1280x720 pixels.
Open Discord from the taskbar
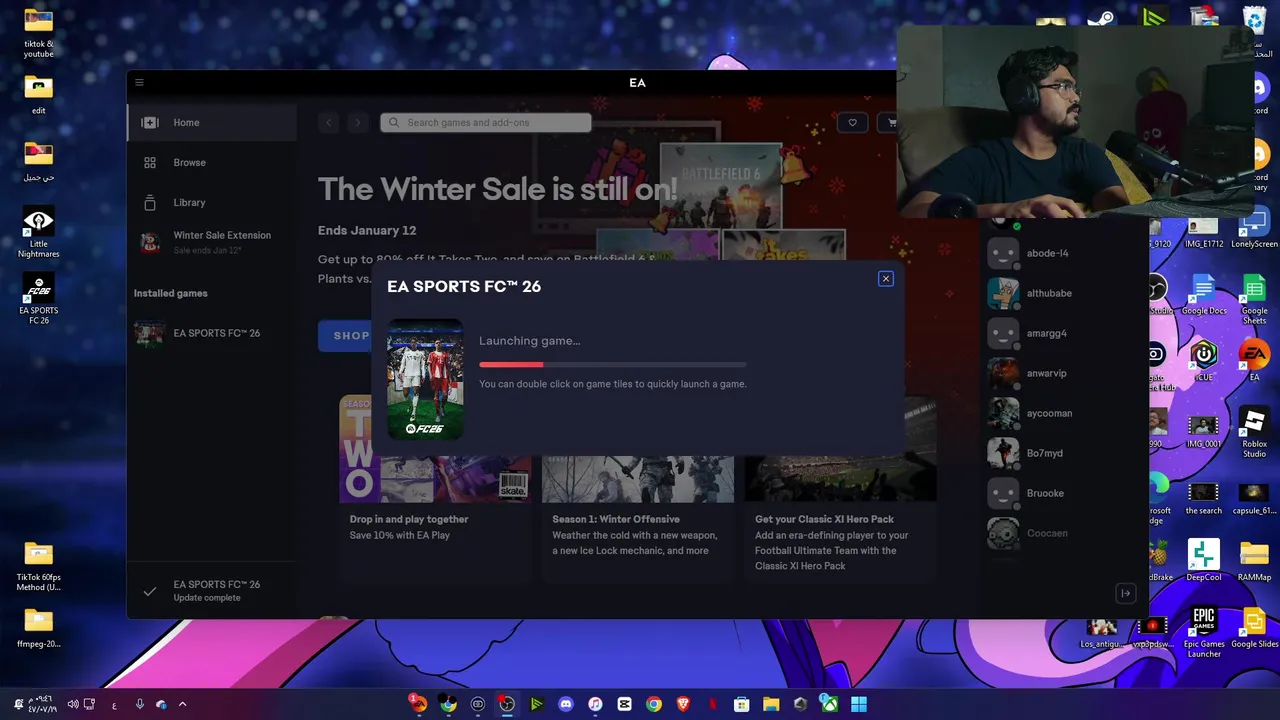click(x=566, y=704)
